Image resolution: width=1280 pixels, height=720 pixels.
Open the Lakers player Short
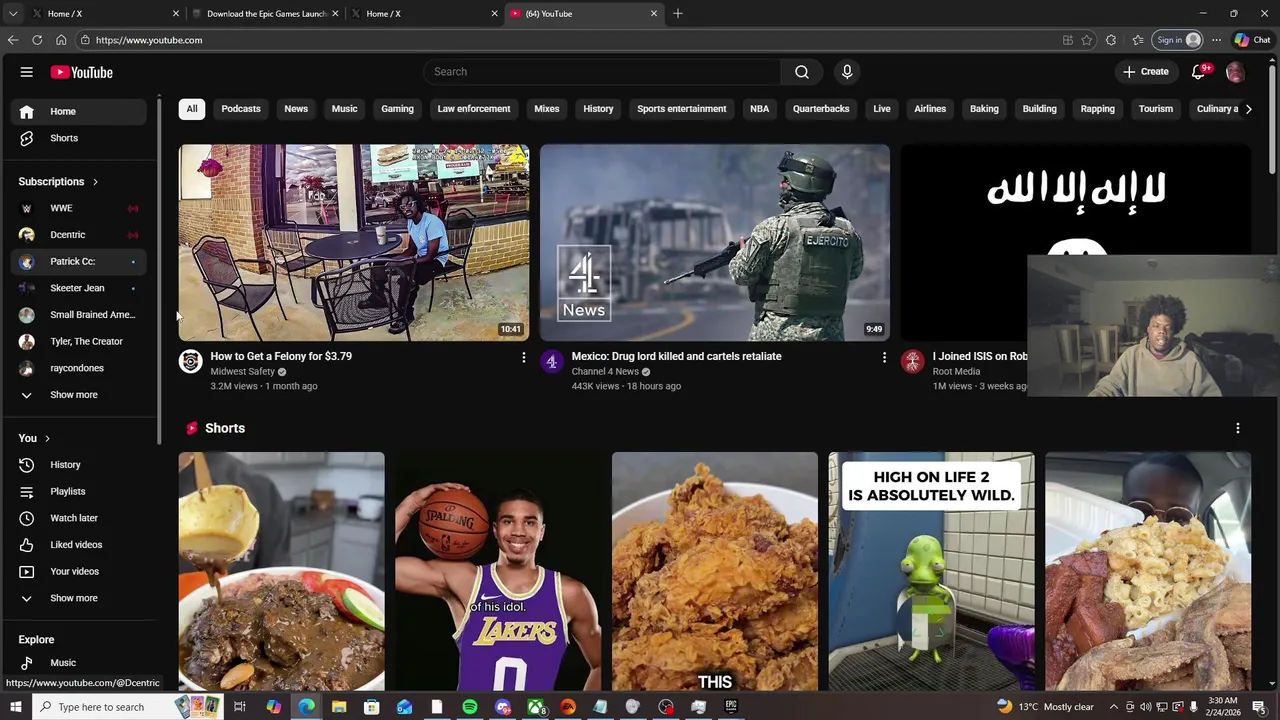coord(498,571)
